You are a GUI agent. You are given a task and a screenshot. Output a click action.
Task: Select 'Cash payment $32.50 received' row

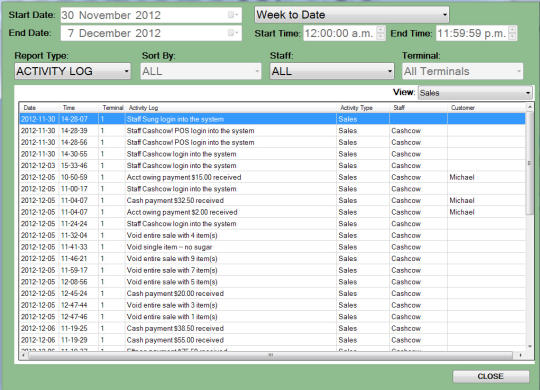pos(272,201)
